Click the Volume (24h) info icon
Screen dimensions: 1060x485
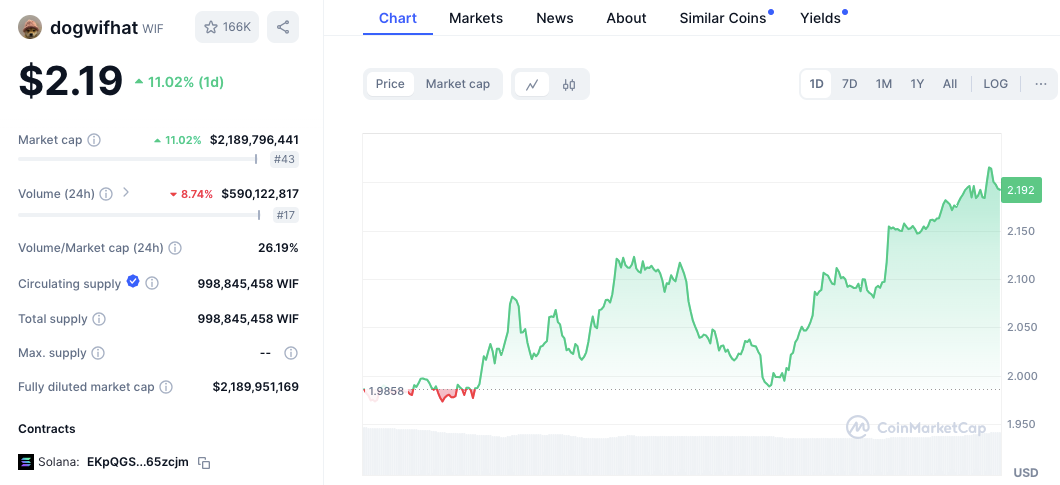[x=105, y=194]
